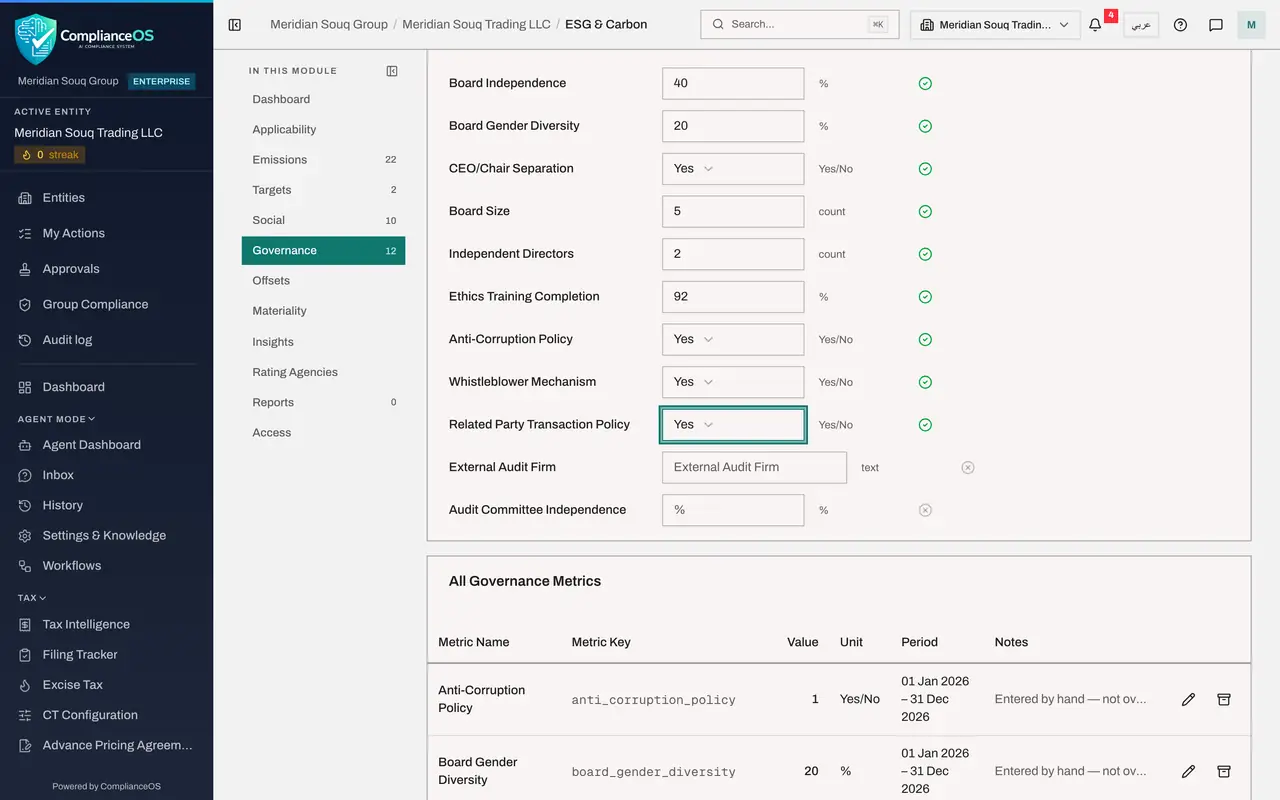Screen dimensions: 1280x800
Task: Edit the Anti-Corruption Policy metric row
Action: click(1188, 700)
